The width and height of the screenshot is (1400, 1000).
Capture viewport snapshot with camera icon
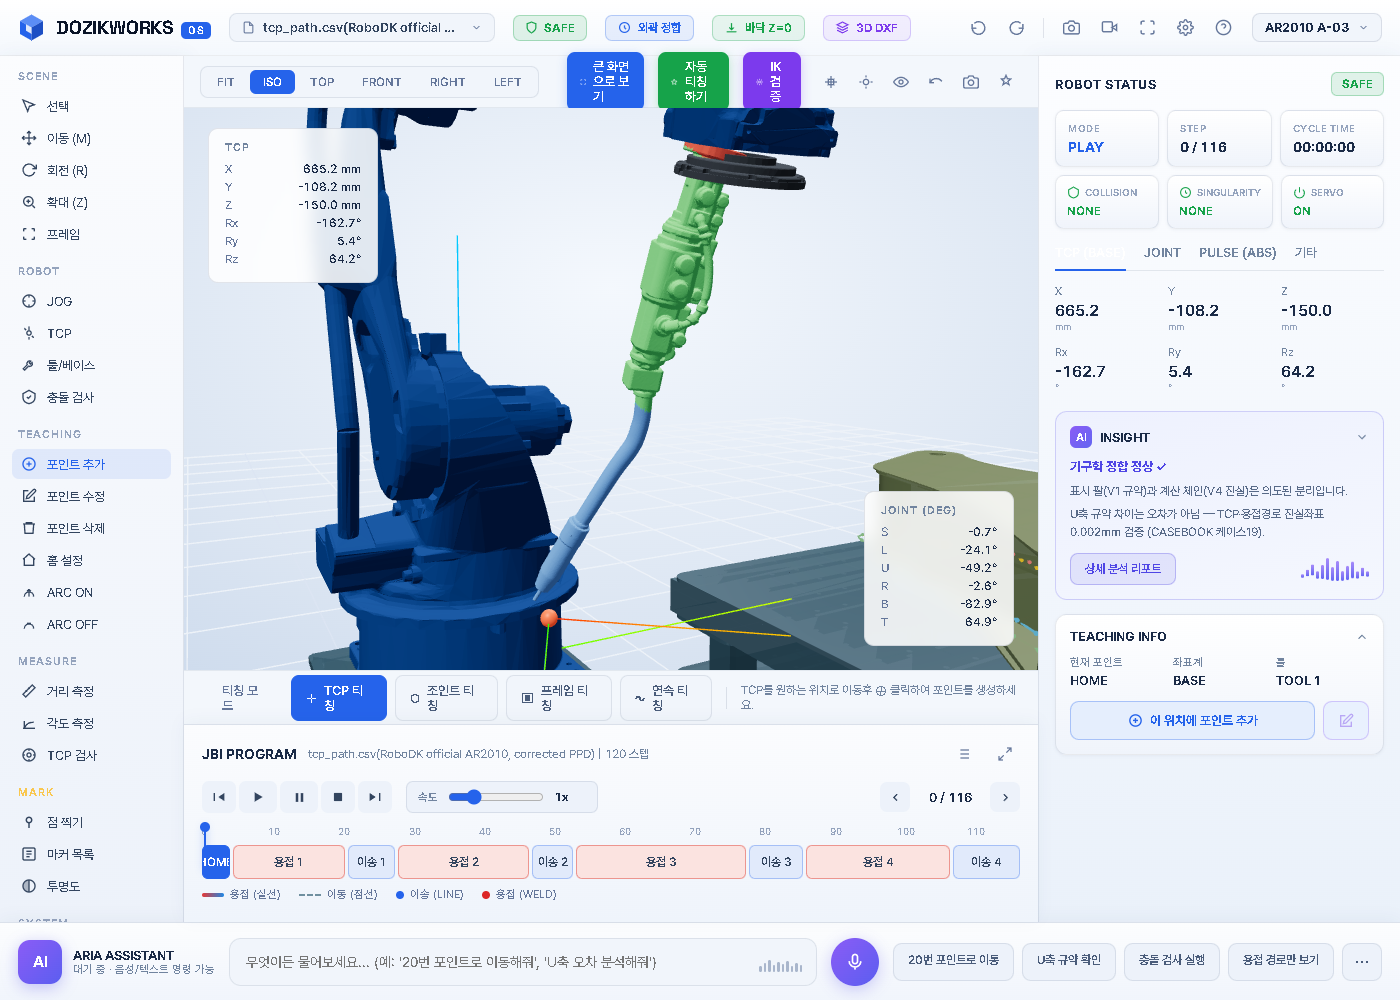pos(971,82)
